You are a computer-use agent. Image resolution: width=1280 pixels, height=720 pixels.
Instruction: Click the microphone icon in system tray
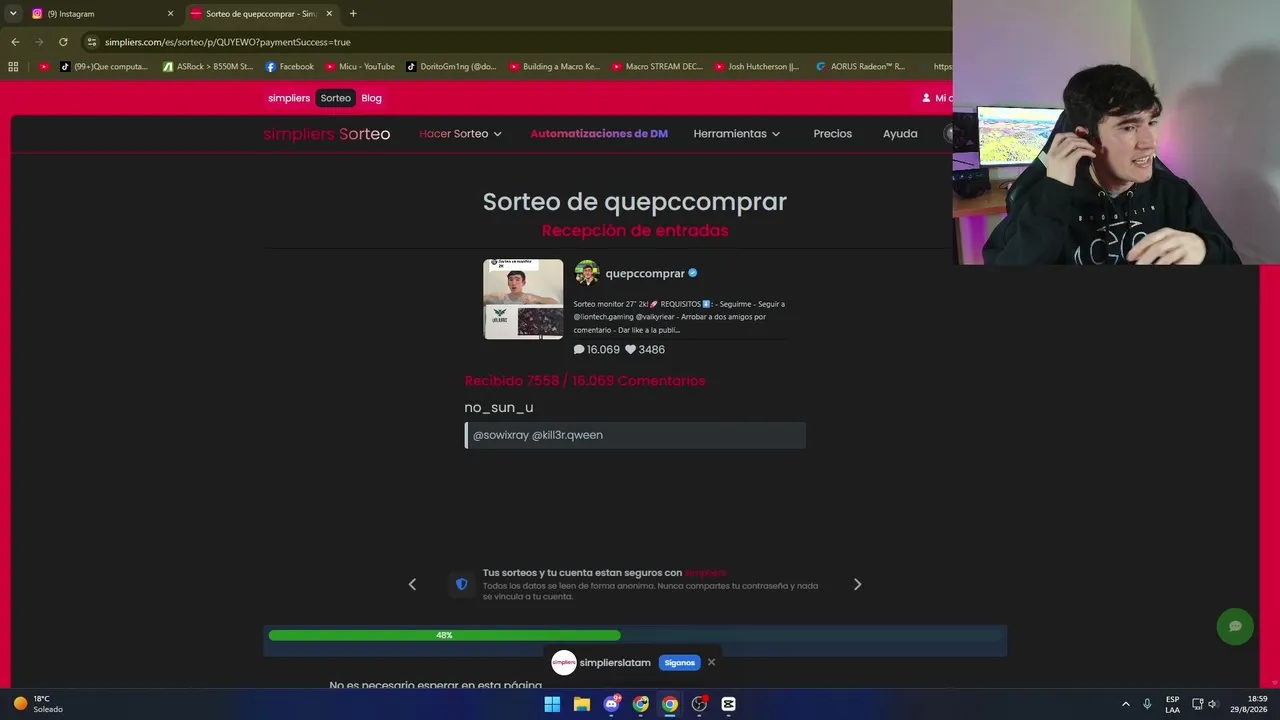tap(1147, 704)
